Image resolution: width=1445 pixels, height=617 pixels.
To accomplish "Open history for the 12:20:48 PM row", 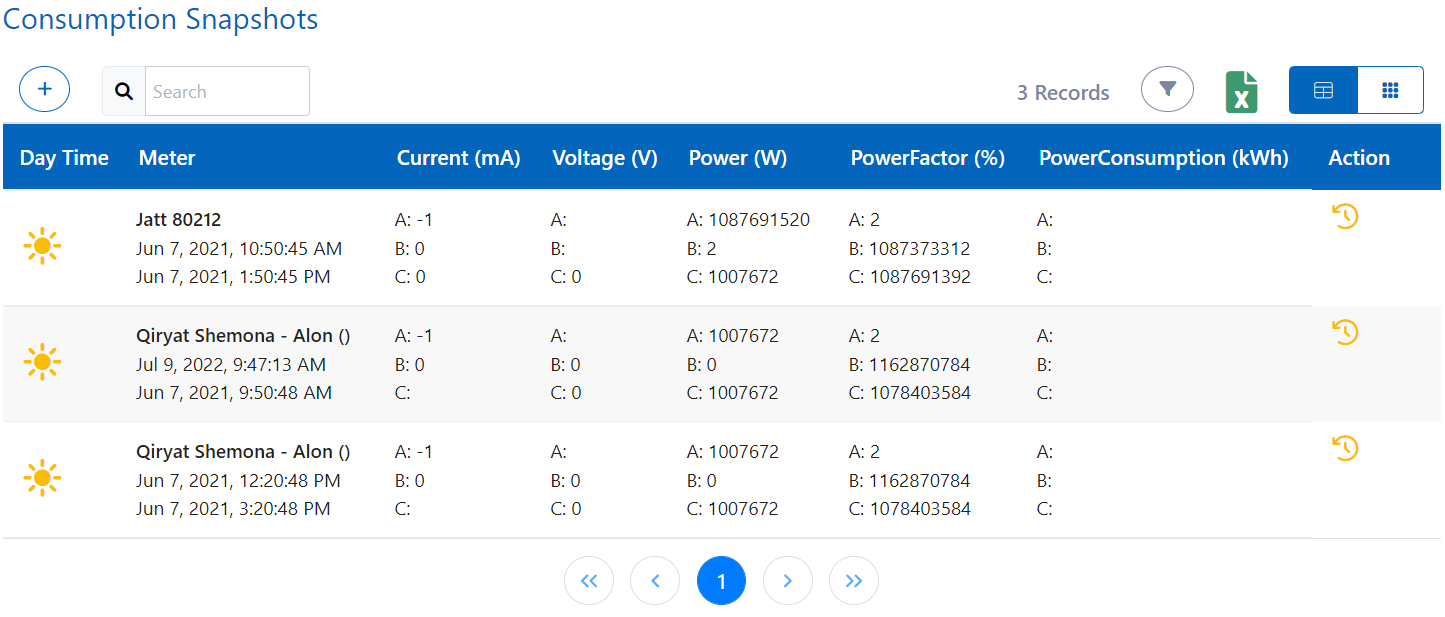I will coord(1345,448).
